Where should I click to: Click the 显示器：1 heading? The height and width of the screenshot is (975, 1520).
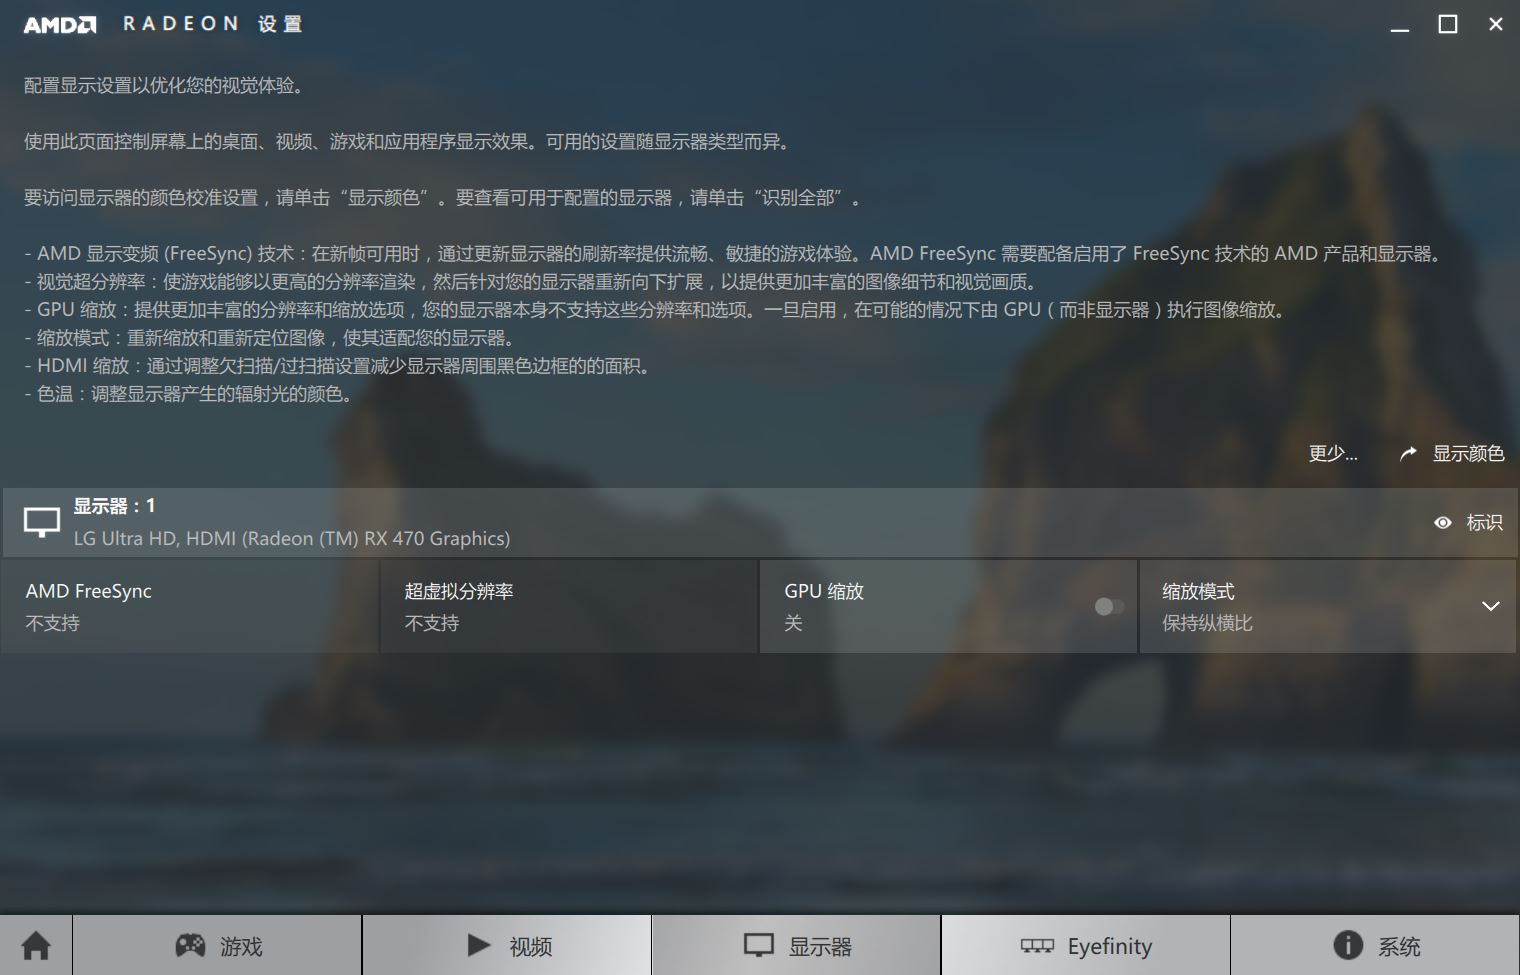click(114, 506)
